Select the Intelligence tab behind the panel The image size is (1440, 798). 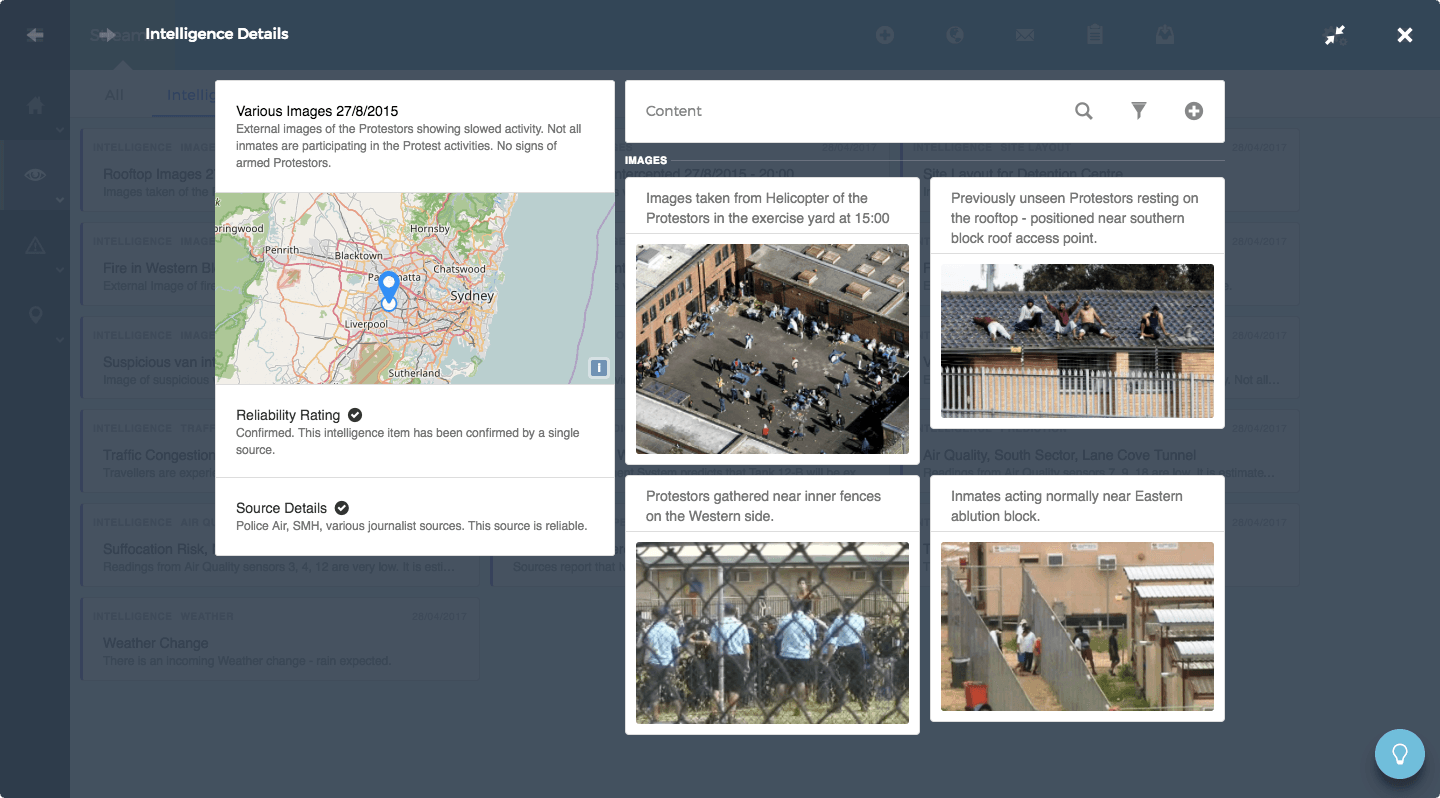pos(190,95)
